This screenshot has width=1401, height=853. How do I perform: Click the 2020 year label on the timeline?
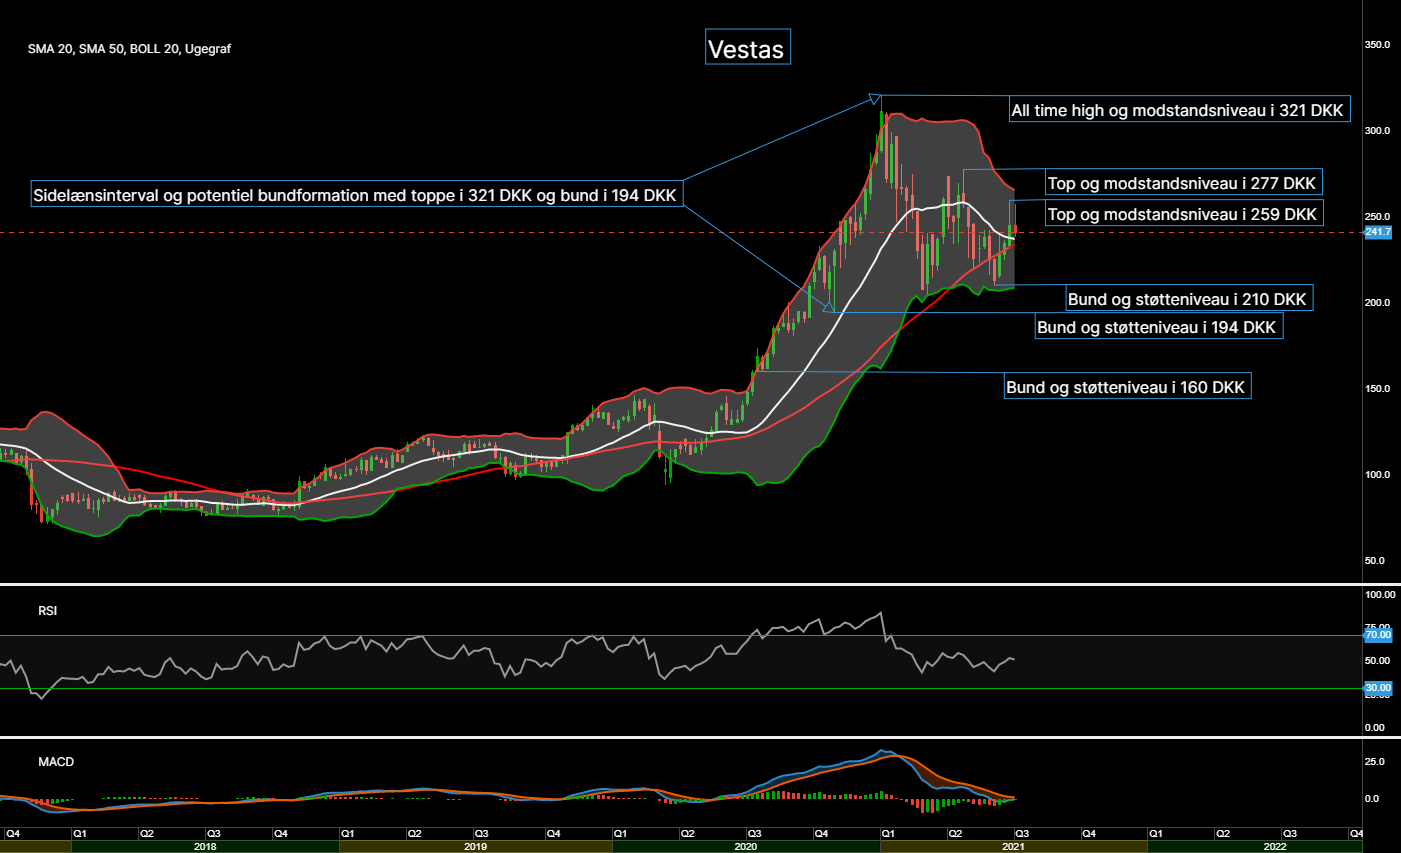[746, 847]
